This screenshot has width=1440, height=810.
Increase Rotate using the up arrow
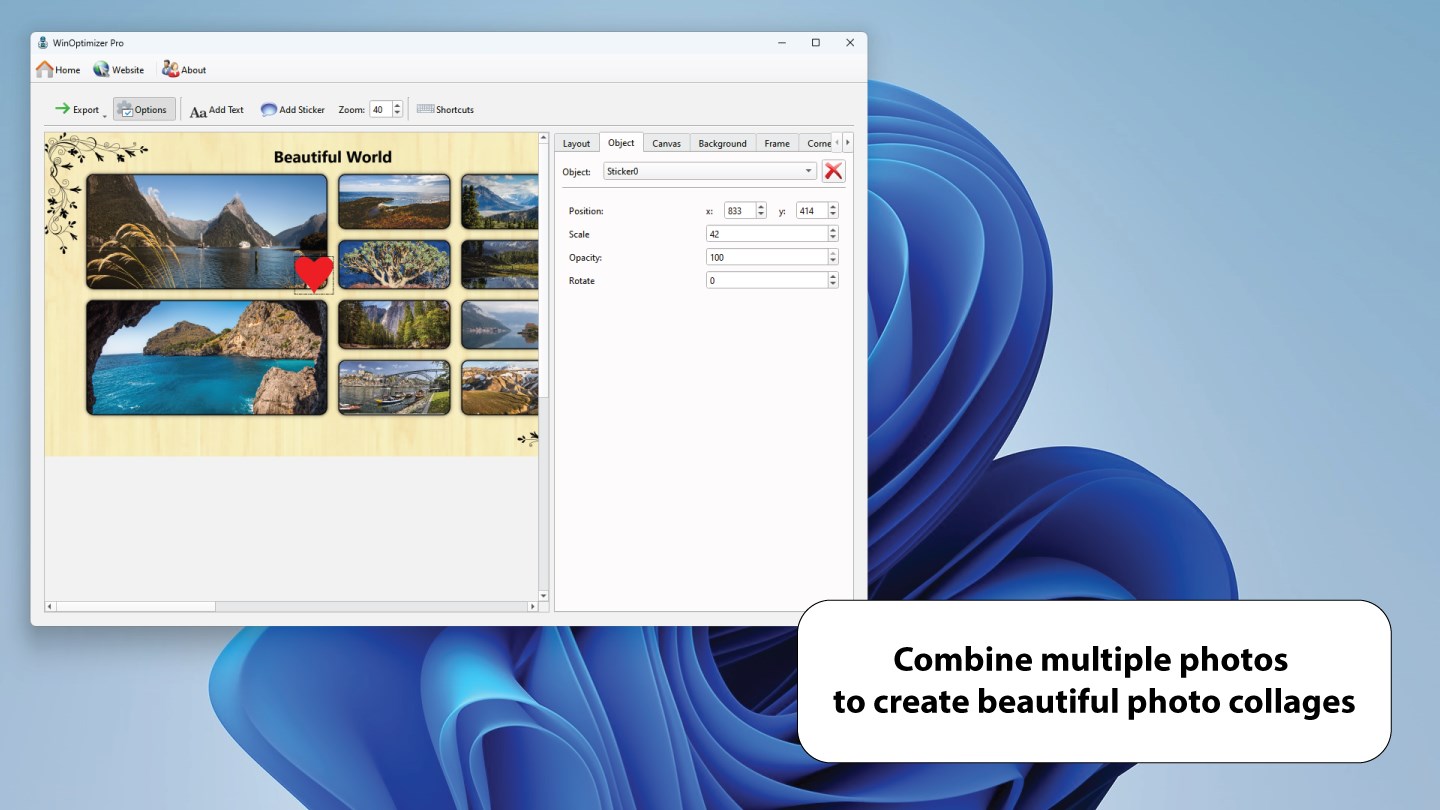pos(833,277)
